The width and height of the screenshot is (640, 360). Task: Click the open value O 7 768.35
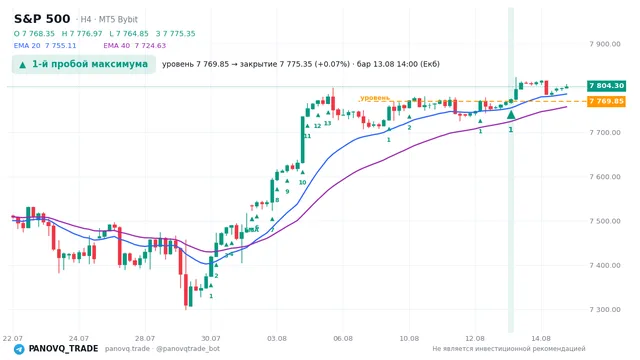(34, 33)
